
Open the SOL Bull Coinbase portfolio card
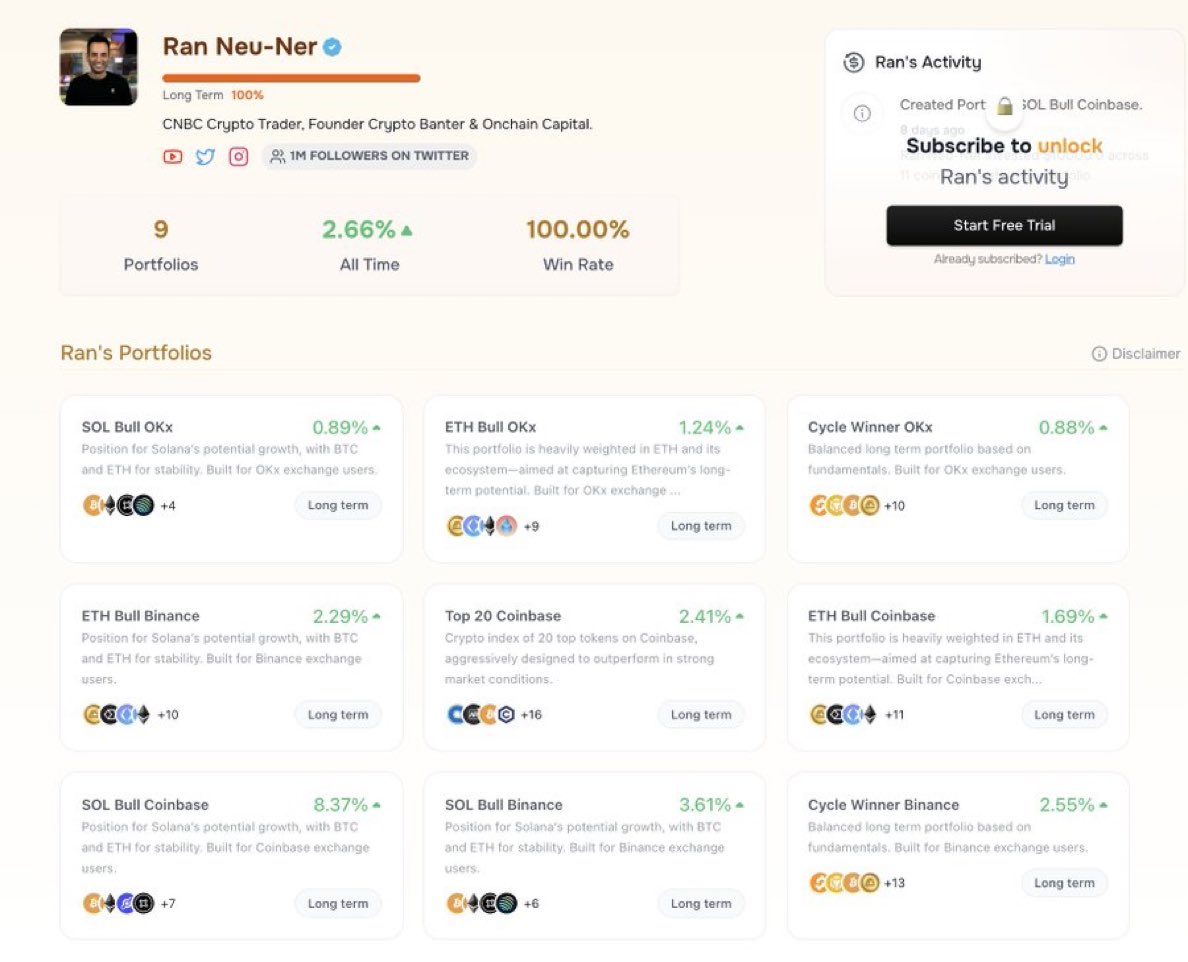tap(231, 855)
